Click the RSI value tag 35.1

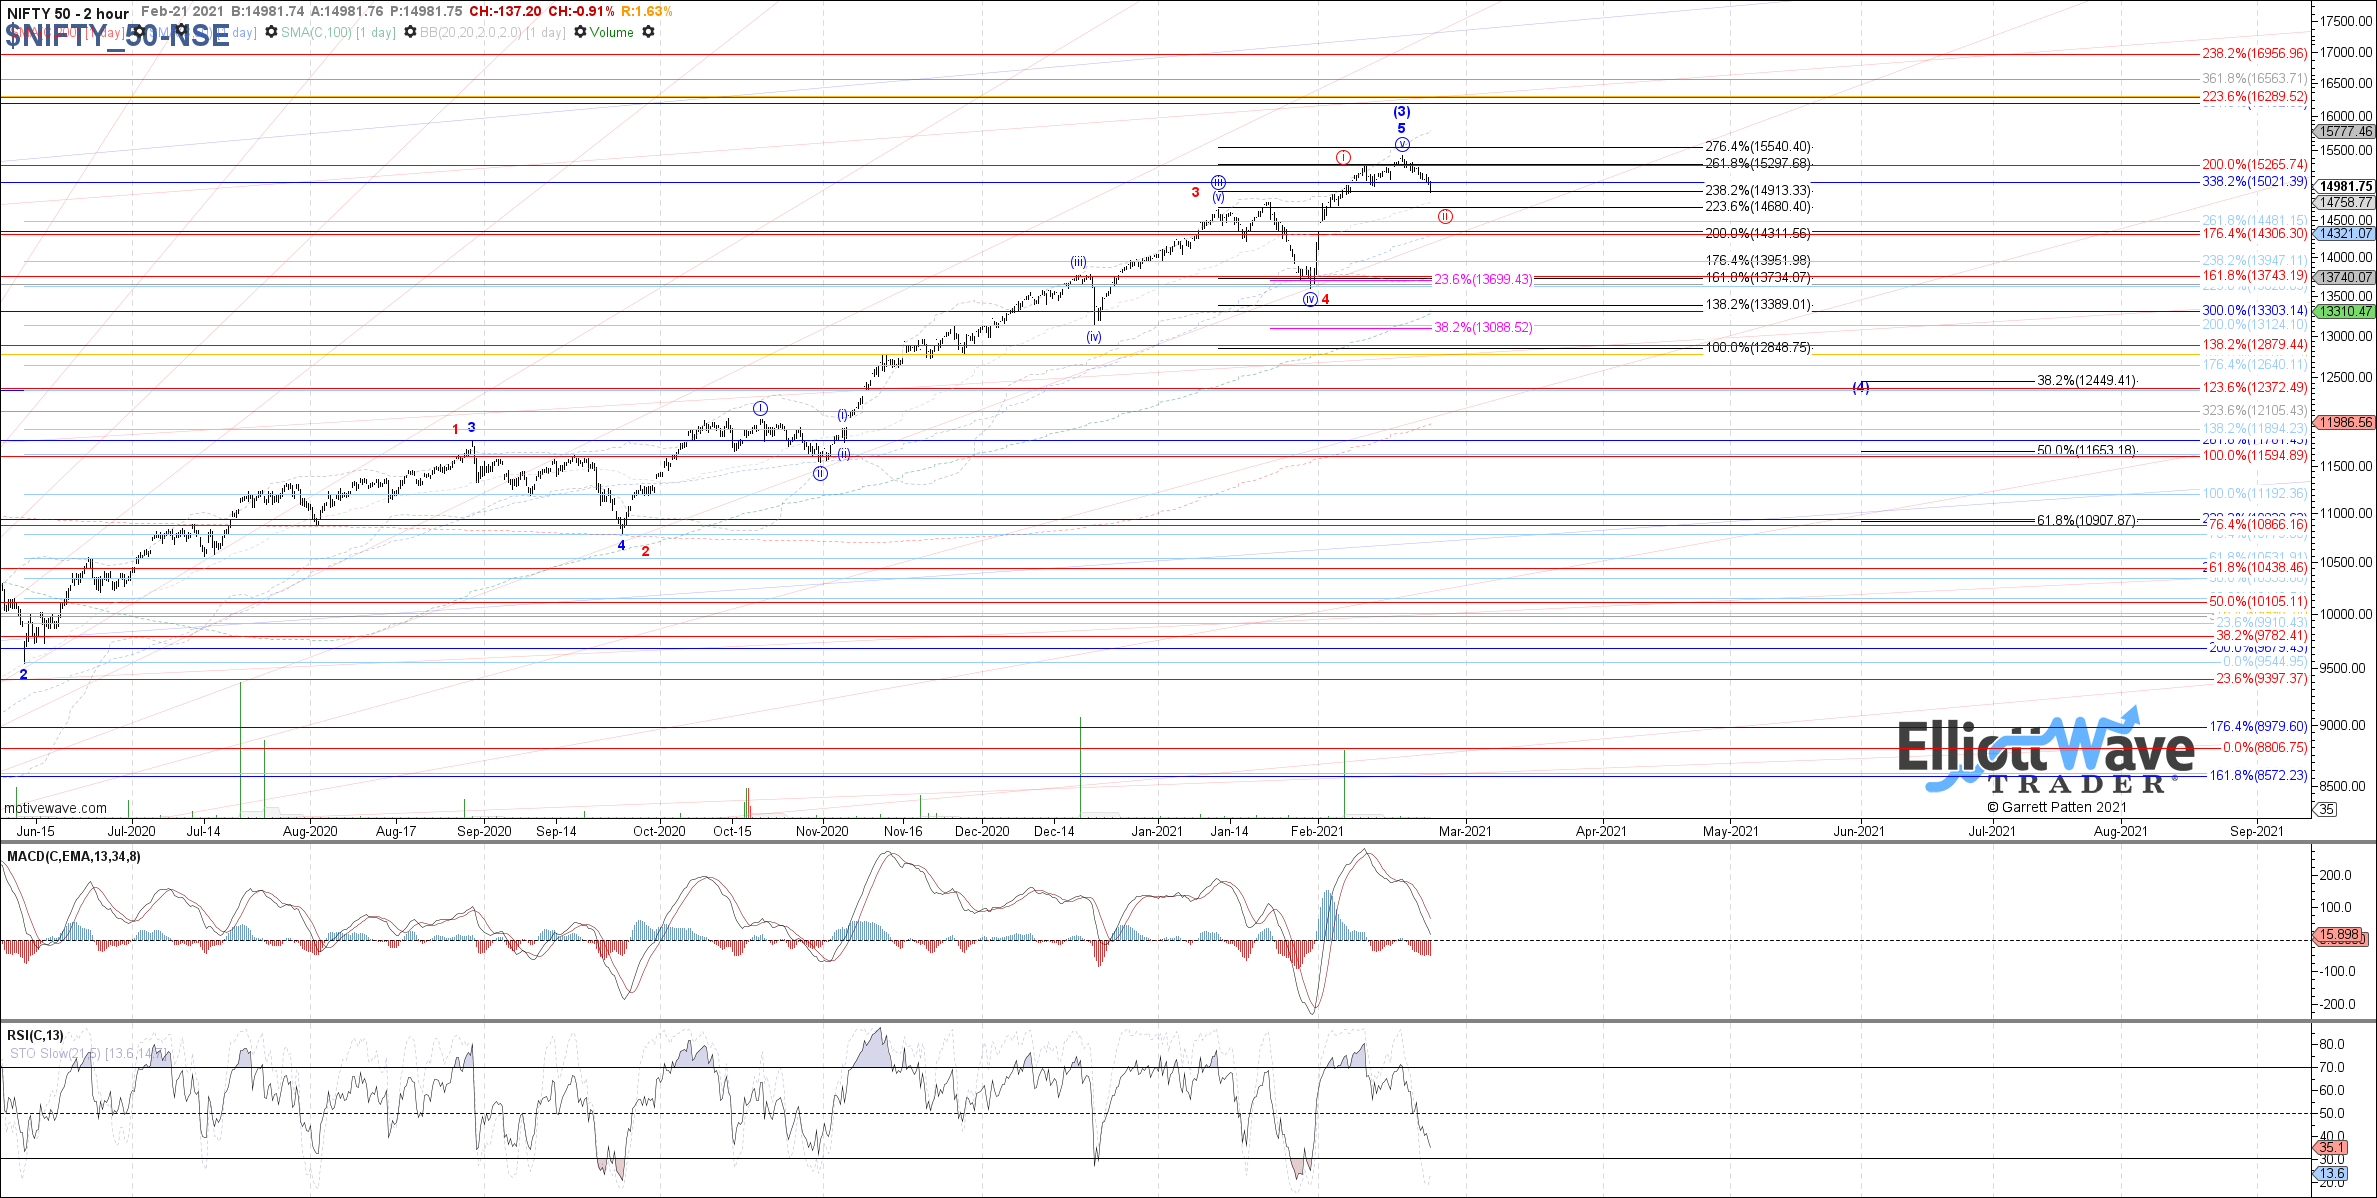point(2332,1148)
